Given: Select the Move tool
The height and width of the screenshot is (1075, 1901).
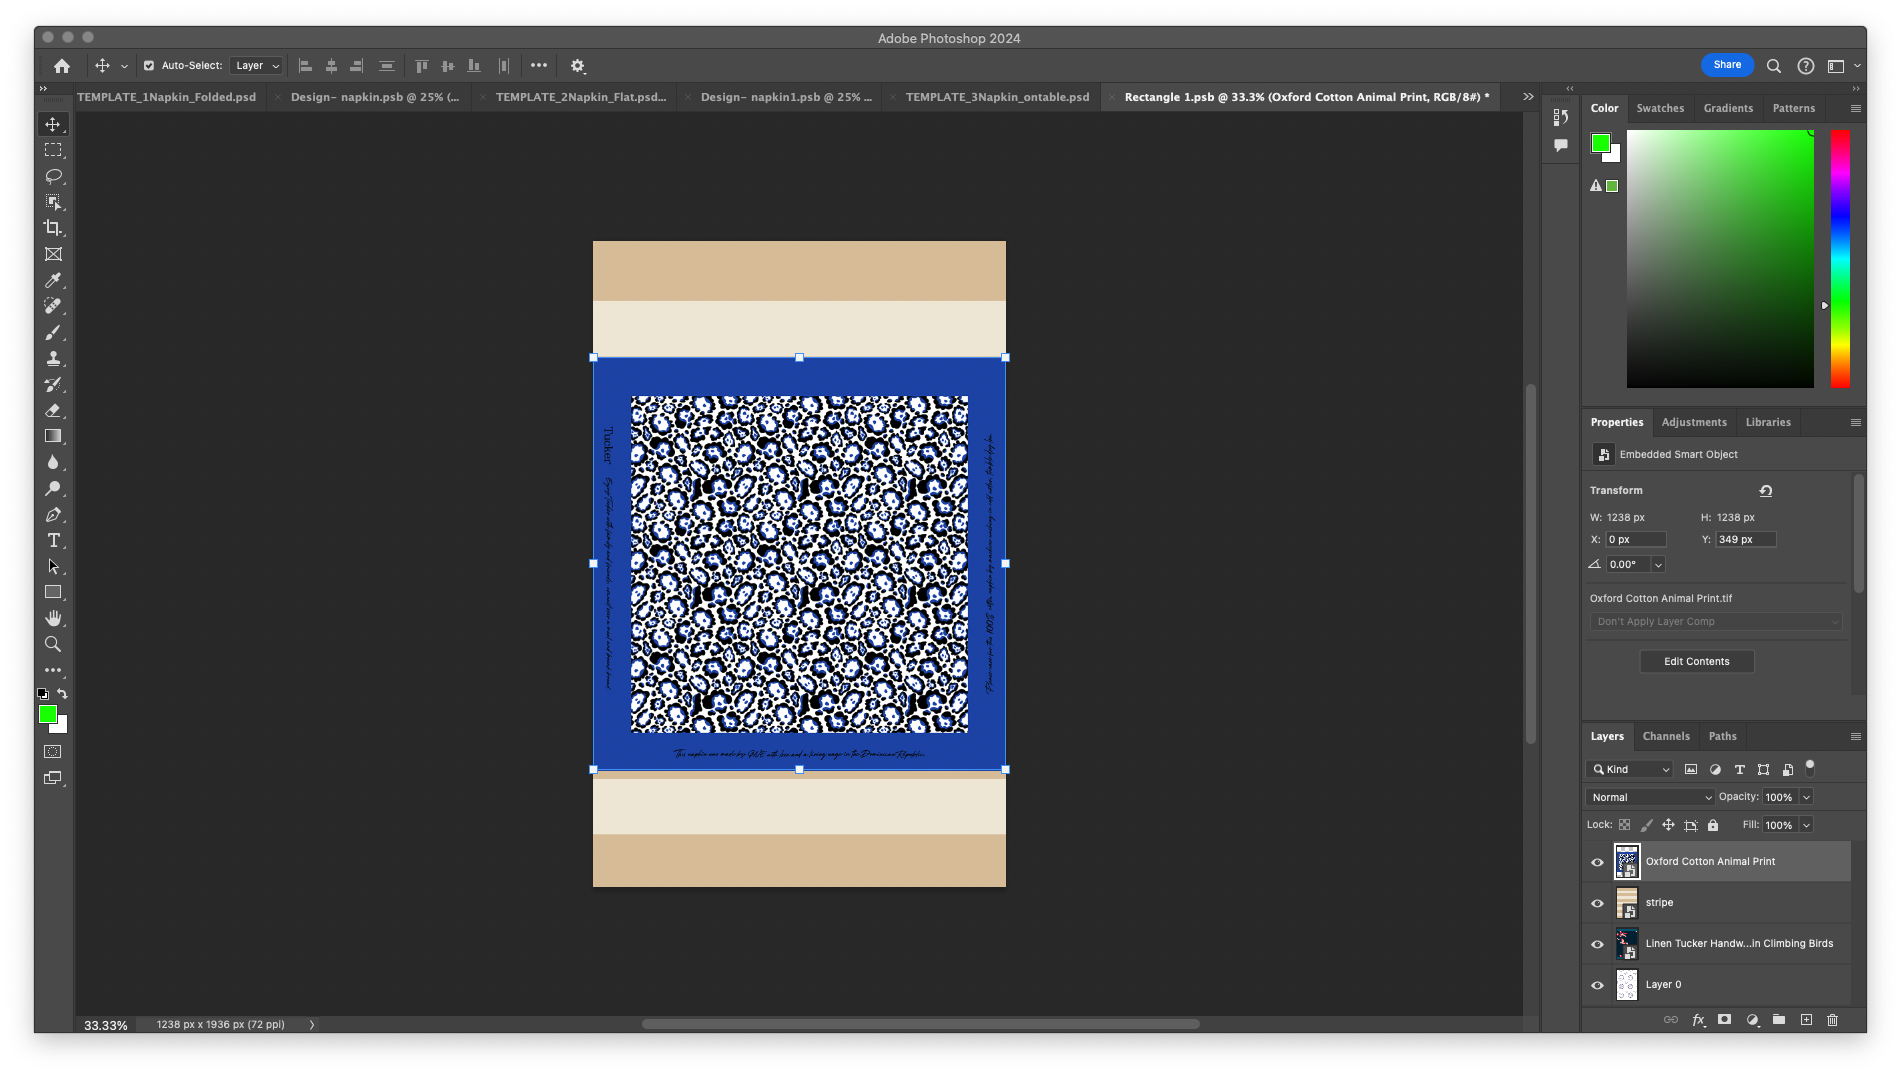Looking at the screenshot, I should click(x=53, y=123).
